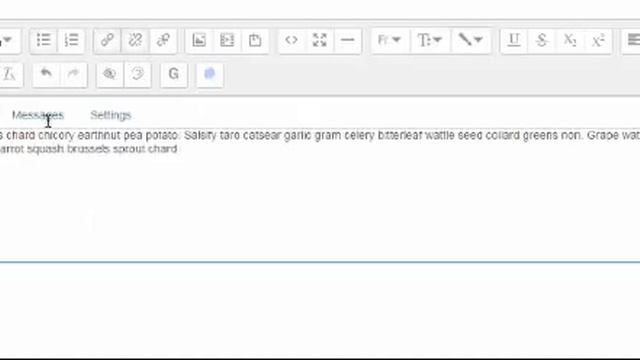Run the accessibility checker eye icon
640x360 pixels.
(x=109, y=74)
